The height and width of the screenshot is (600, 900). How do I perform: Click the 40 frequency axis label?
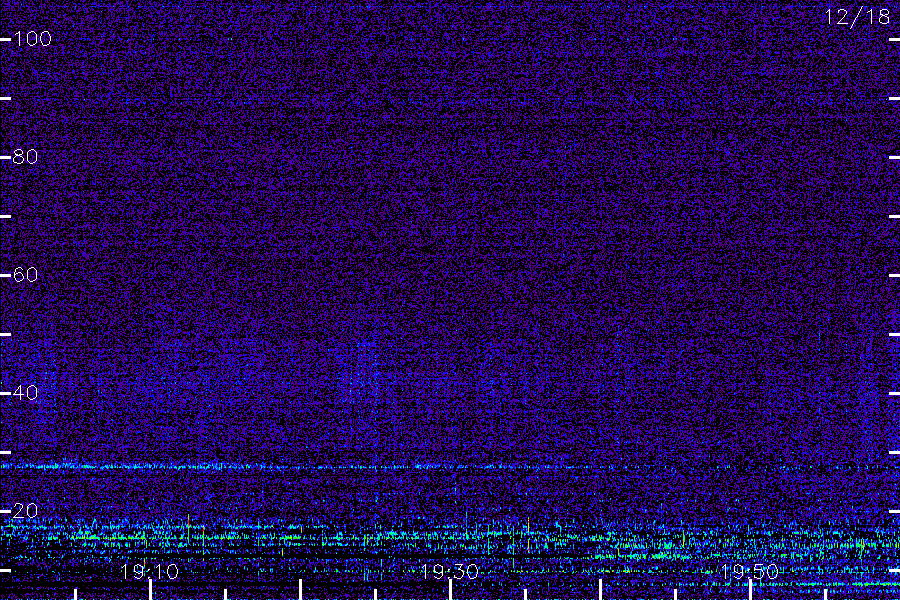click(25, 393)
